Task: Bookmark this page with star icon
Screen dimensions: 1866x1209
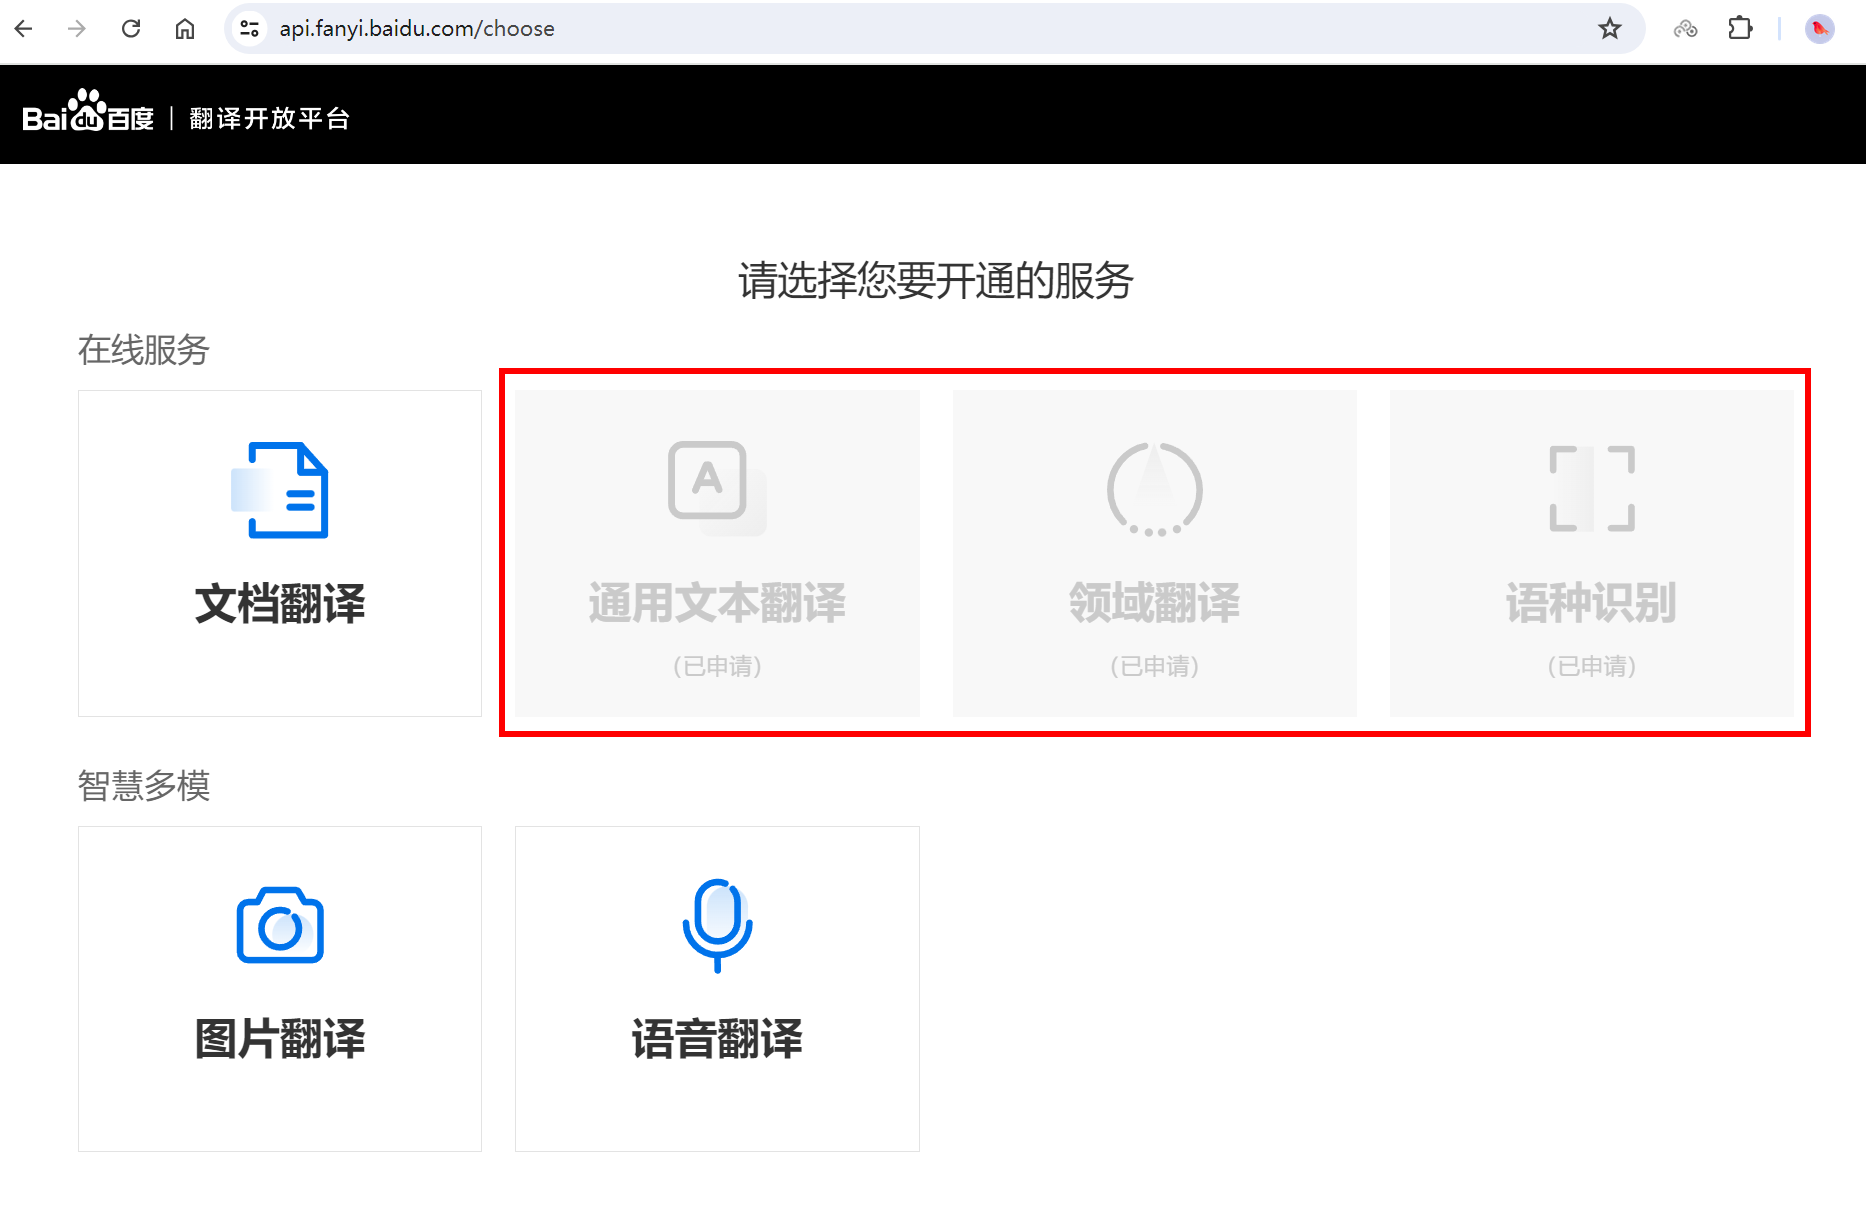Action: (1610, 29)
